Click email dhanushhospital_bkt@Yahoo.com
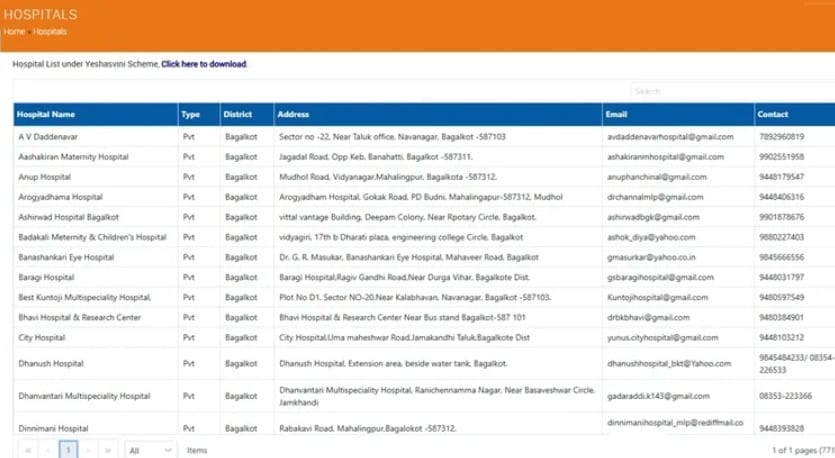The height and width of the screenshot is (458, 835). [669, 364]
